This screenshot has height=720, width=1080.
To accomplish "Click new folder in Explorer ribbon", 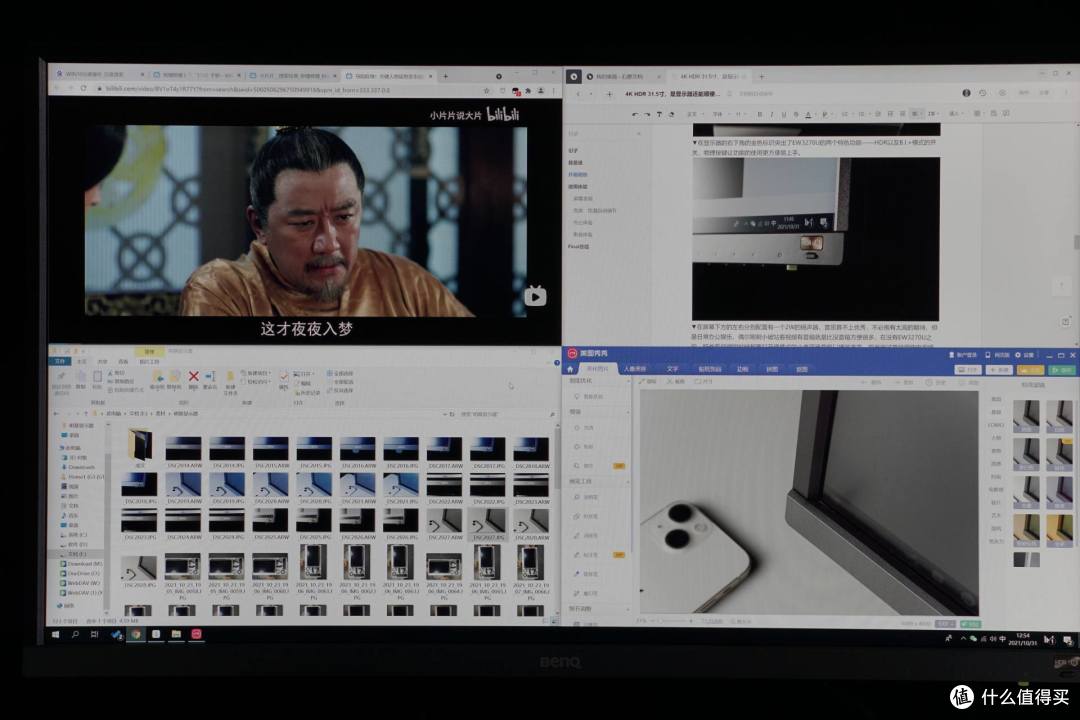I will (230, 382).
